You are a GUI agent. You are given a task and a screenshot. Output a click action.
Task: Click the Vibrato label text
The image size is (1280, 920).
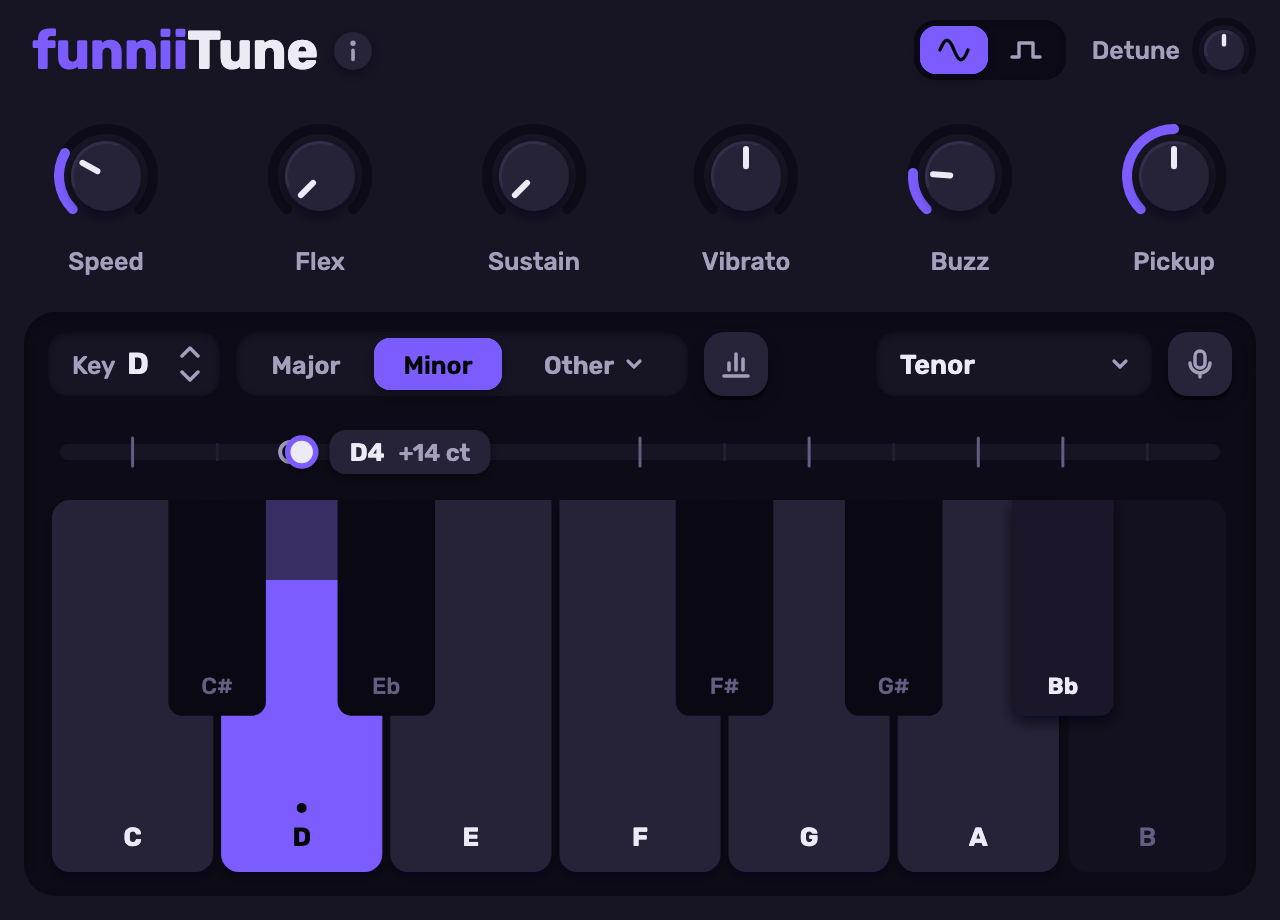click(x=746, y=262)
